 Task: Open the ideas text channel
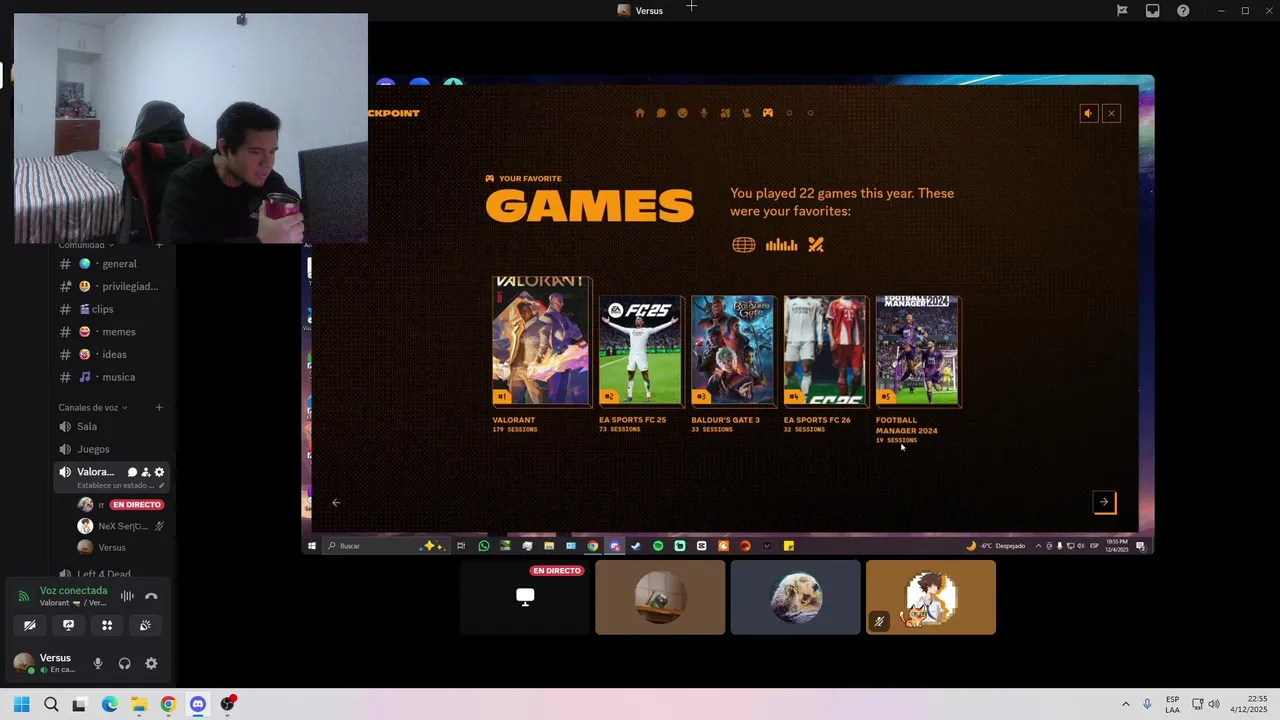112,354
